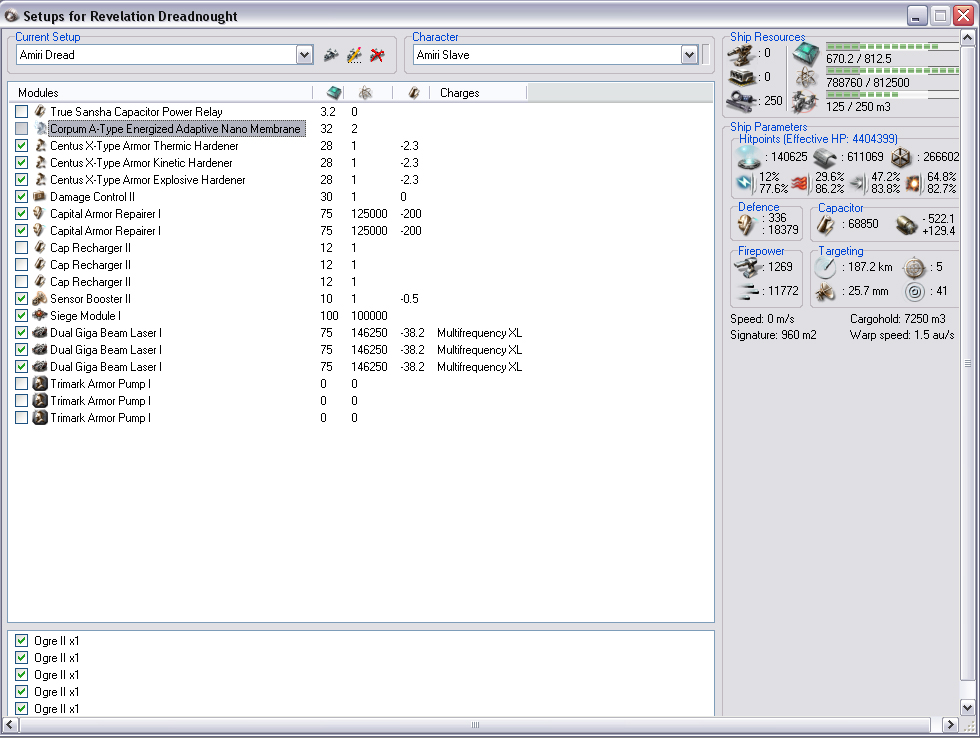Screen dimensions: 980x738
Task: Click the red X delete setup icon
Action: pyautogui.click(x=377, y=55)
